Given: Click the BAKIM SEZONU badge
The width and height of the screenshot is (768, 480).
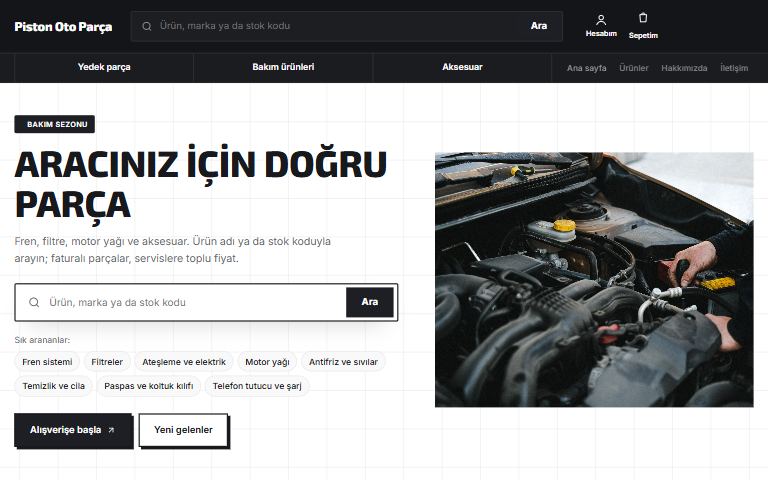Looking at the screenshot, I should (54, 124).
